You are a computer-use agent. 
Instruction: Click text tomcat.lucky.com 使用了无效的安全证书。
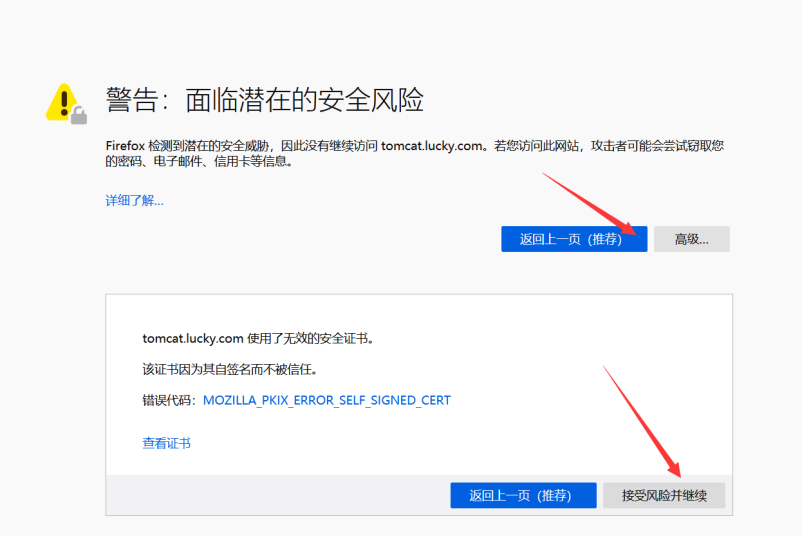click(258, 339)
